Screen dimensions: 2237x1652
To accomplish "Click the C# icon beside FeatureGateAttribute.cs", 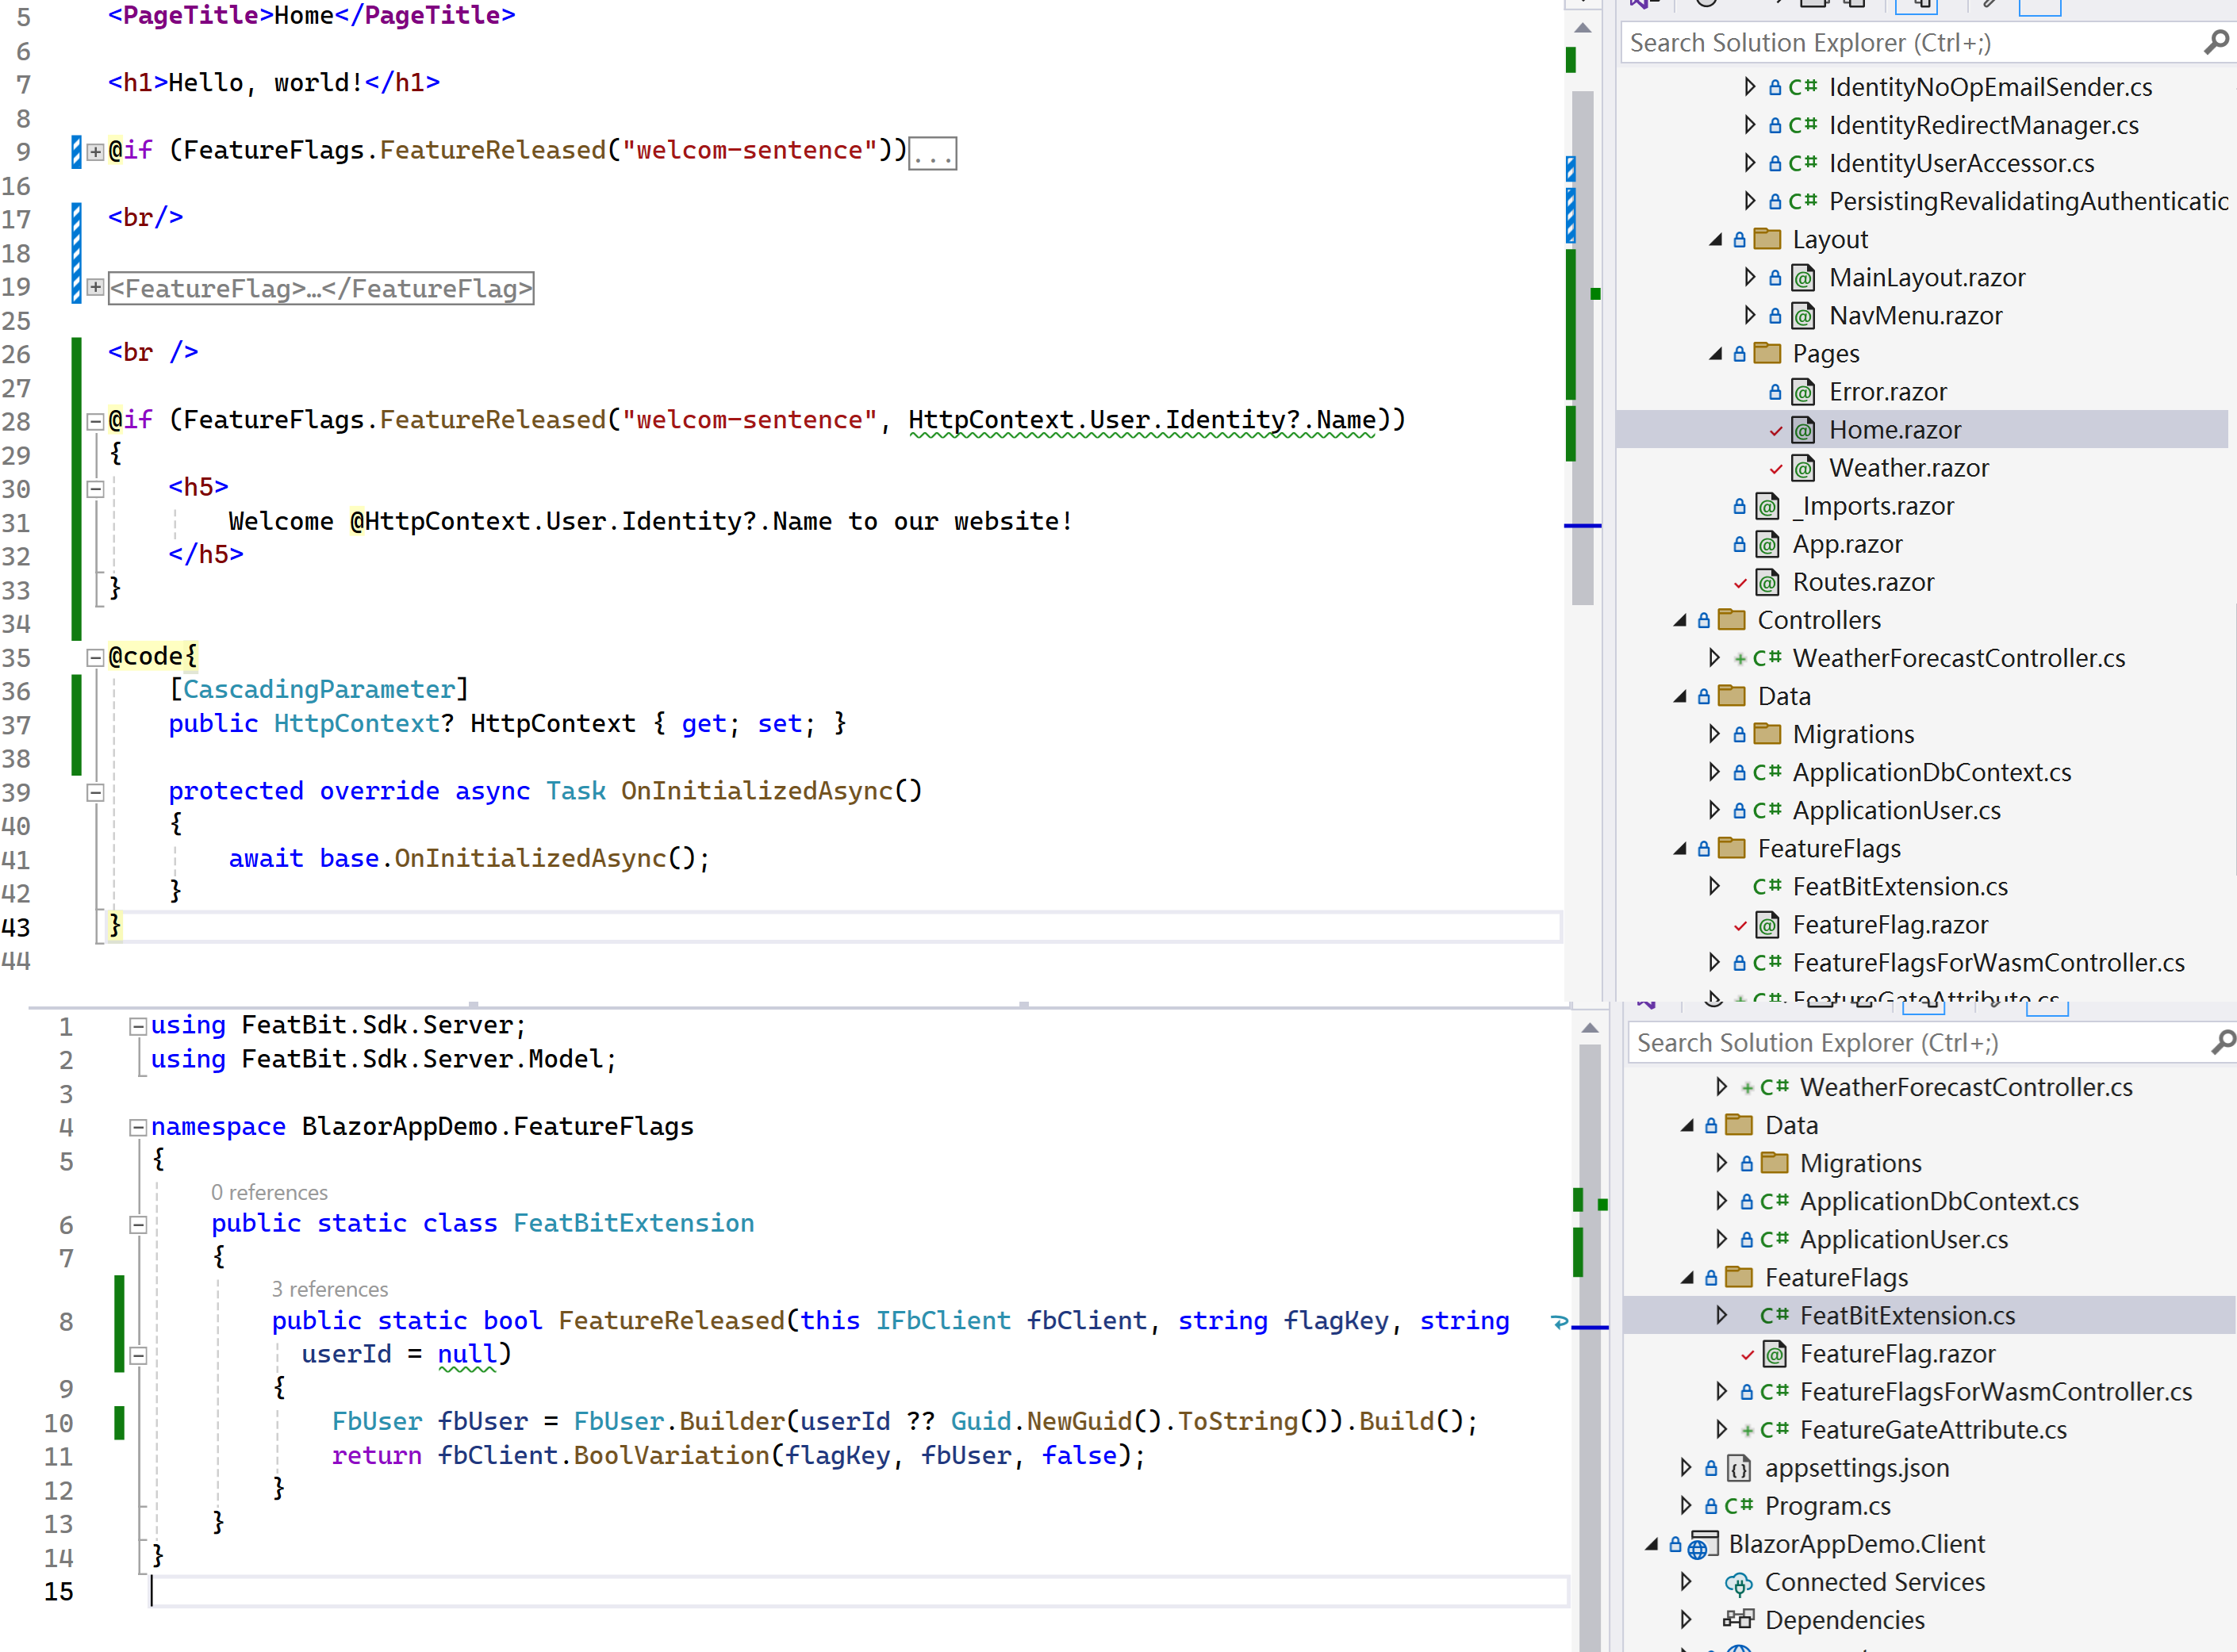I will tap(1775, 1430).
